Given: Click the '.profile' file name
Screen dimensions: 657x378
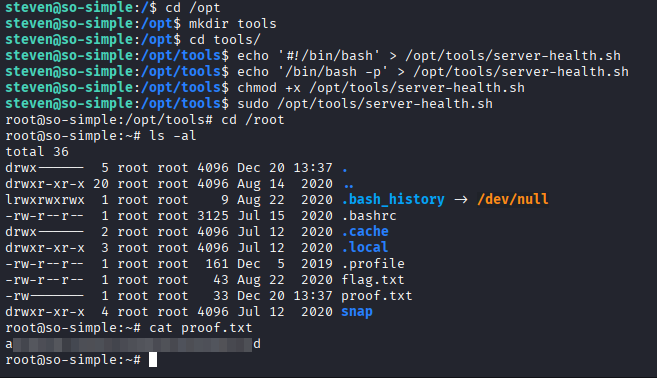Looking at the screenshot, I should coord(373,264).
